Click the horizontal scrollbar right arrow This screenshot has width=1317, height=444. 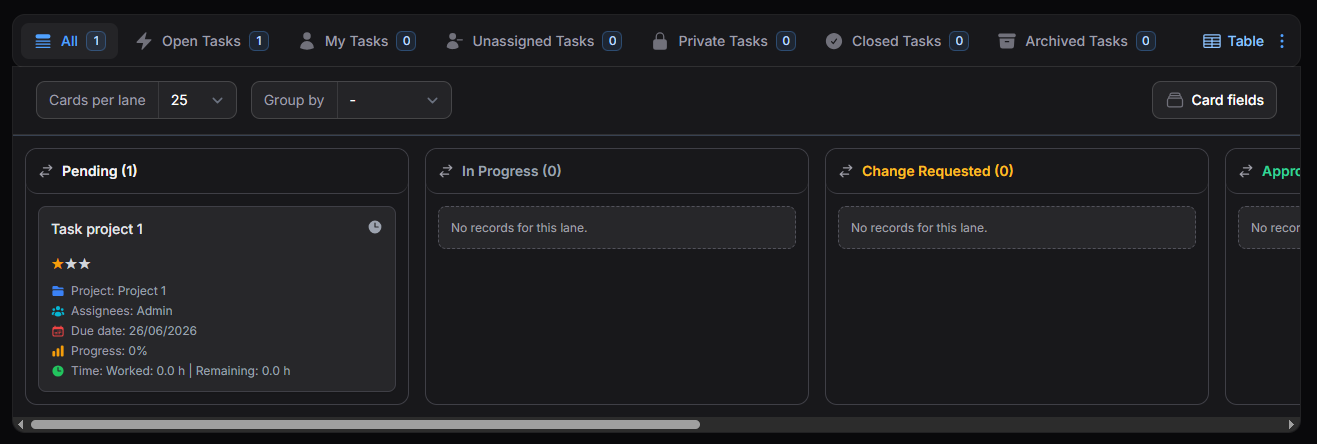(x=1292, y=424)
